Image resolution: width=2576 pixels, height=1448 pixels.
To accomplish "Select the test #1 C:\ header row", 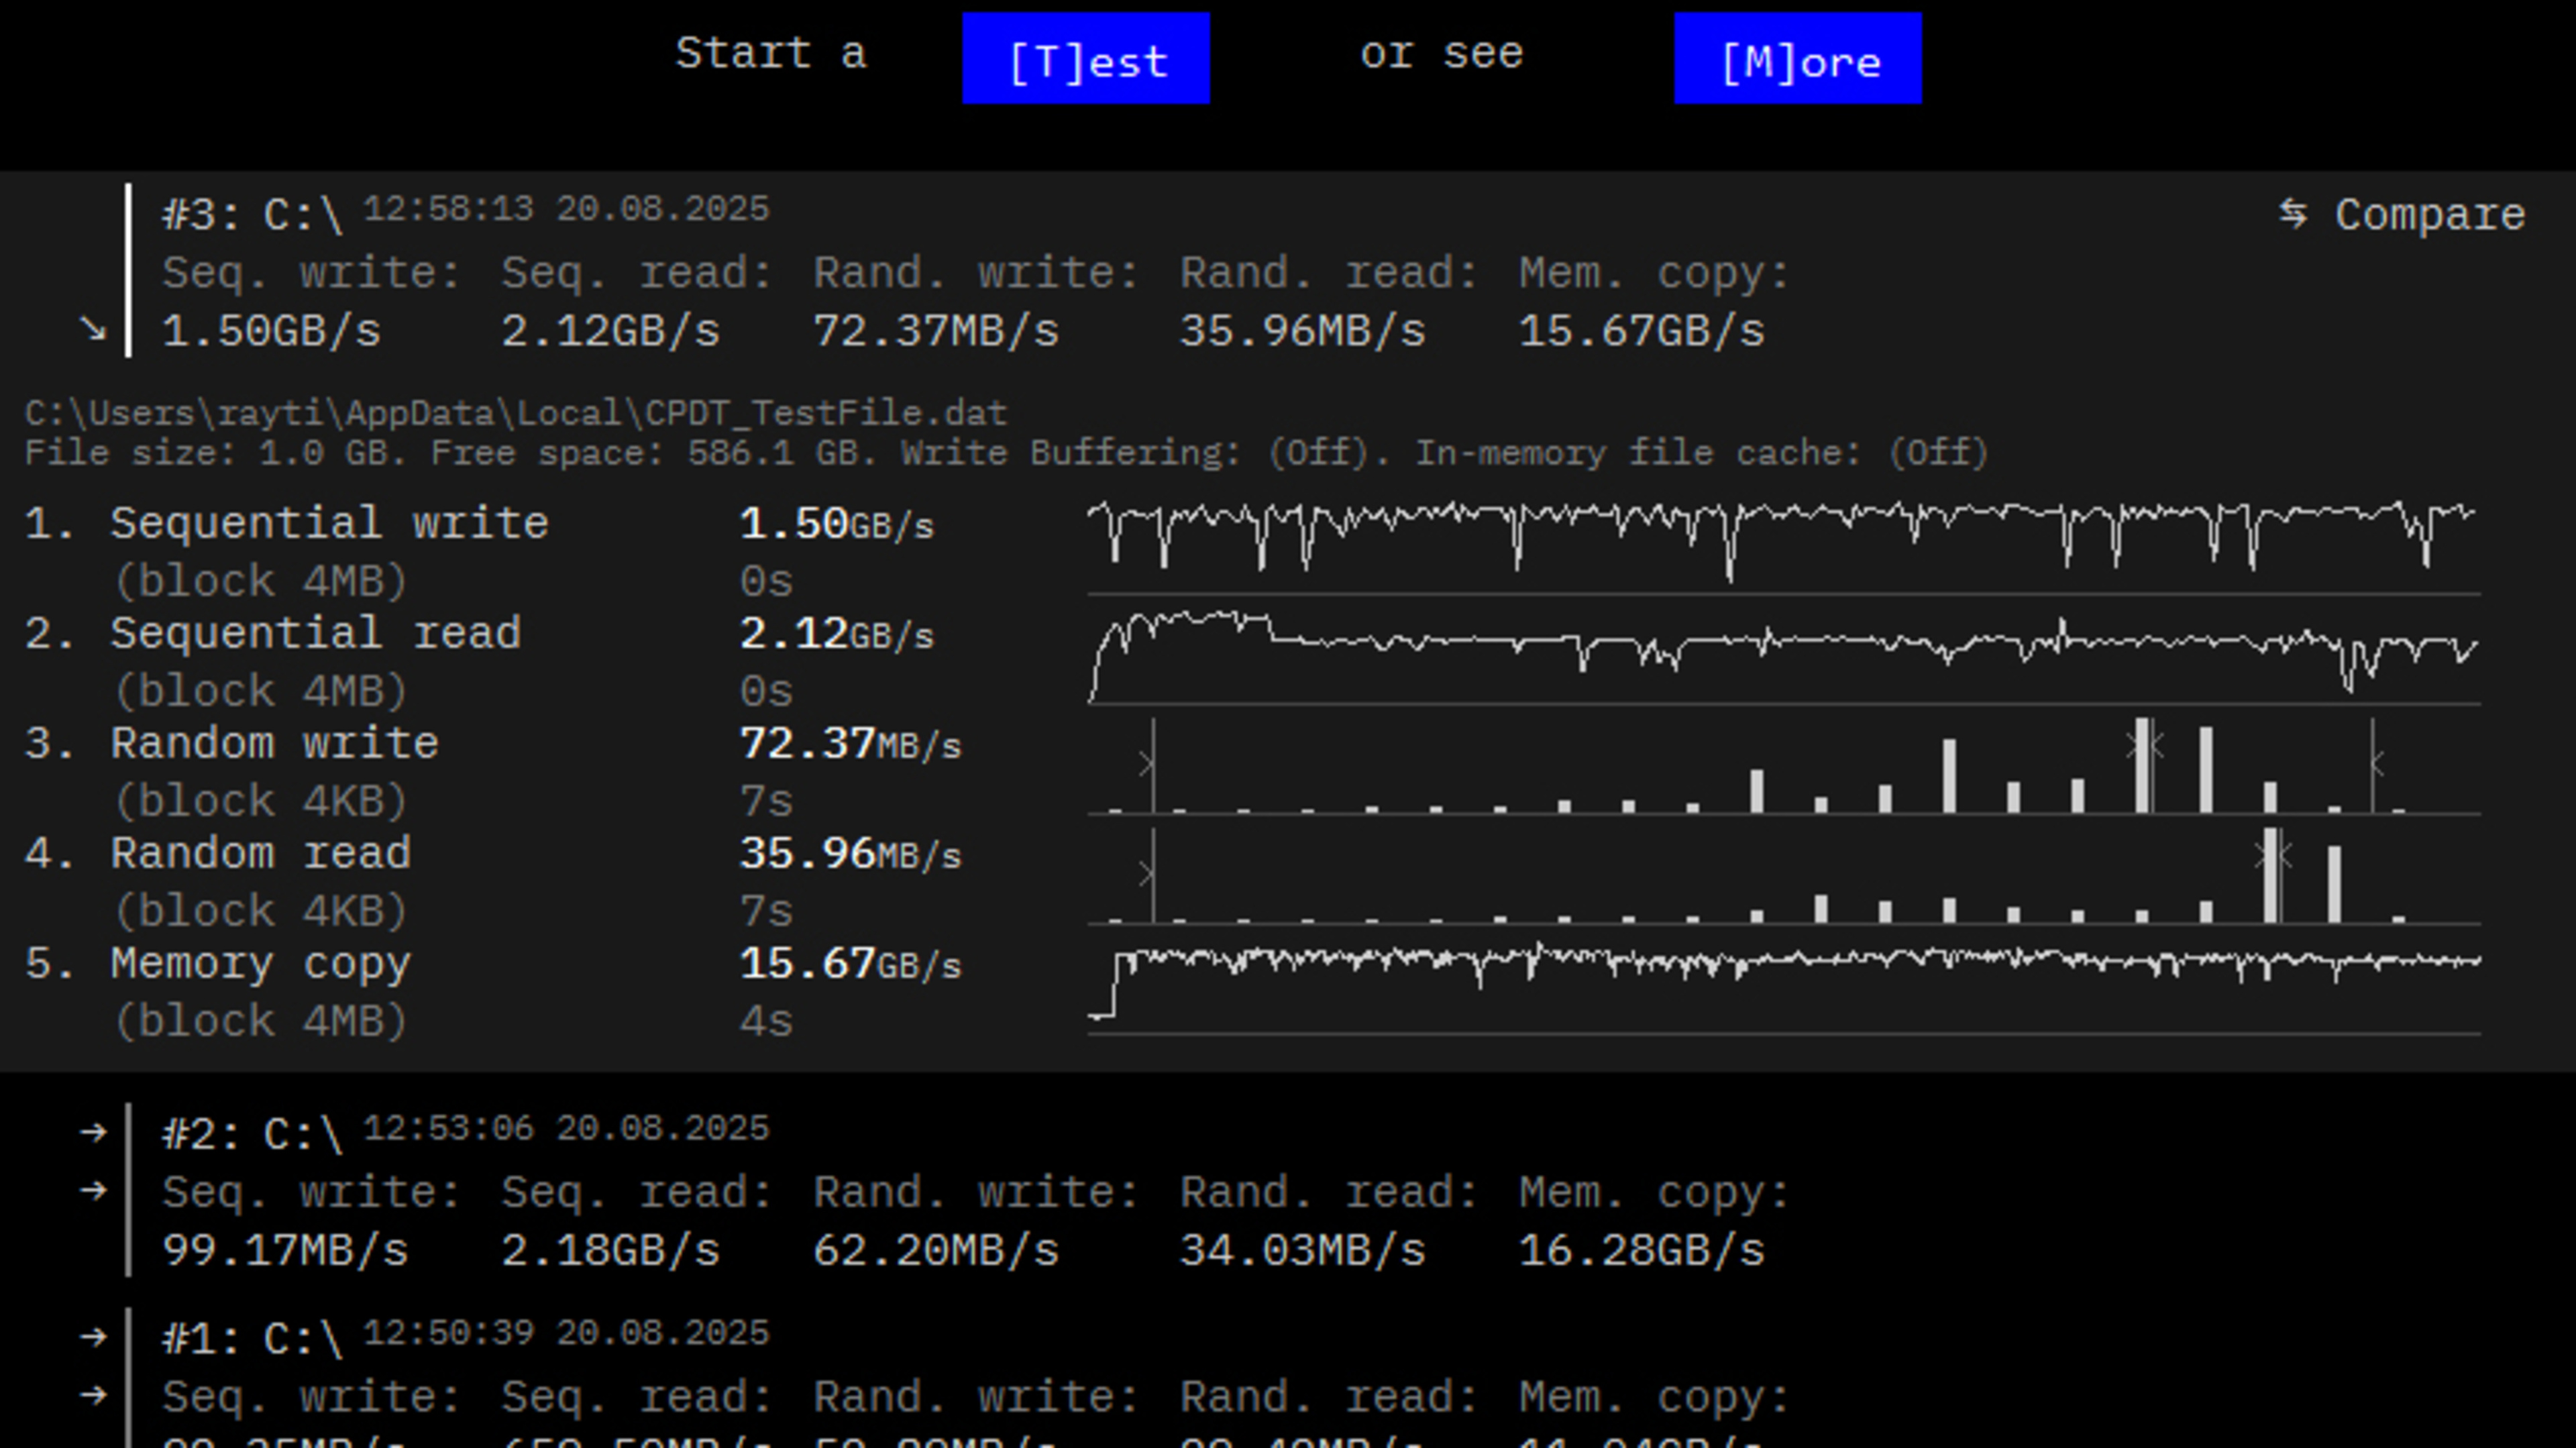I will (x=252, y=1339).
